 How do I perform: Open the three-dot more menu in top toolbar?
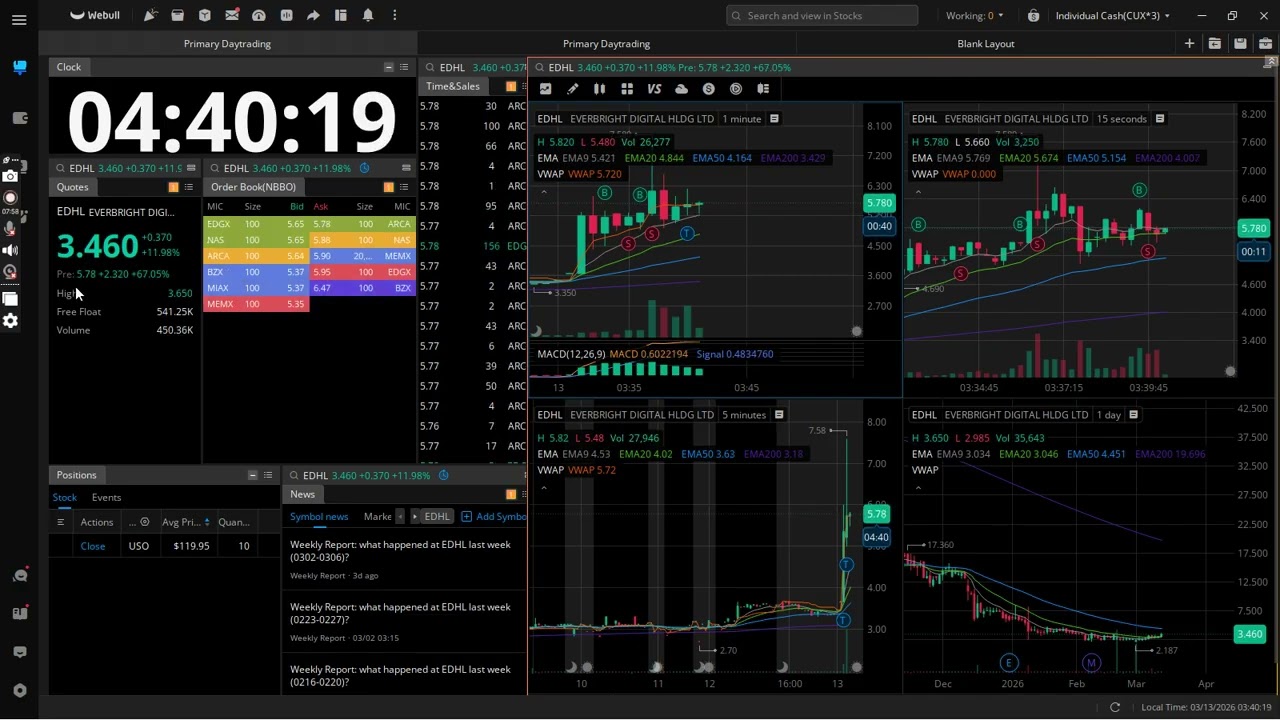[394, 15]
